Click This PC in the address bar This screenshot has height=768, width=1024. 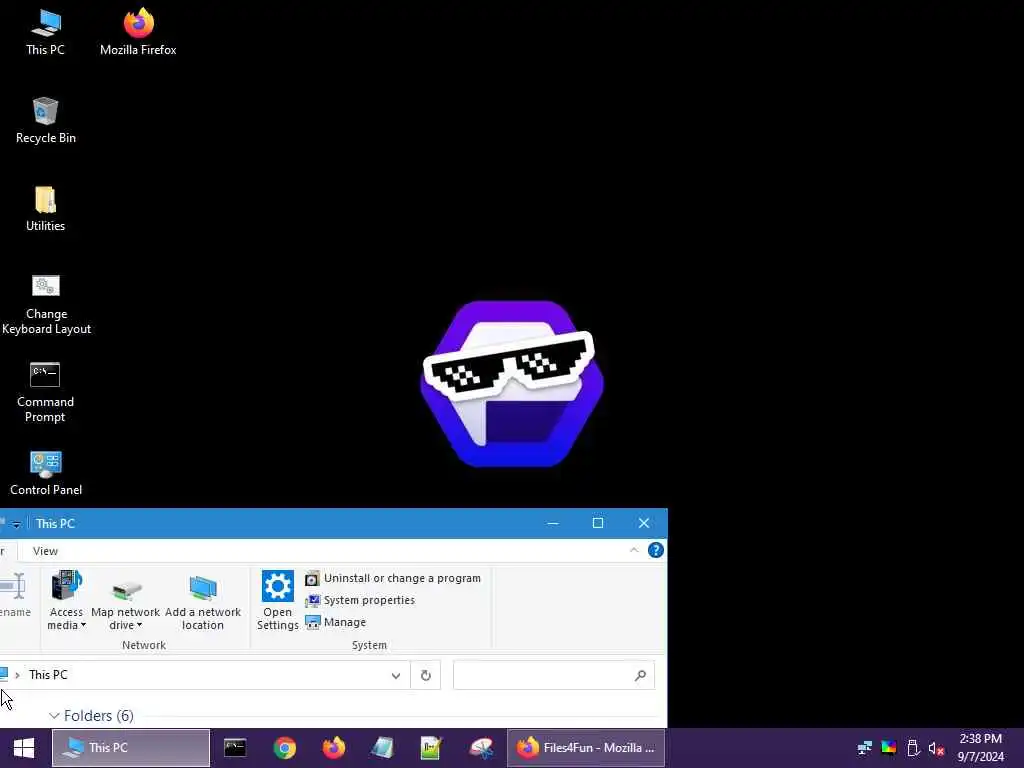(48, 675)
